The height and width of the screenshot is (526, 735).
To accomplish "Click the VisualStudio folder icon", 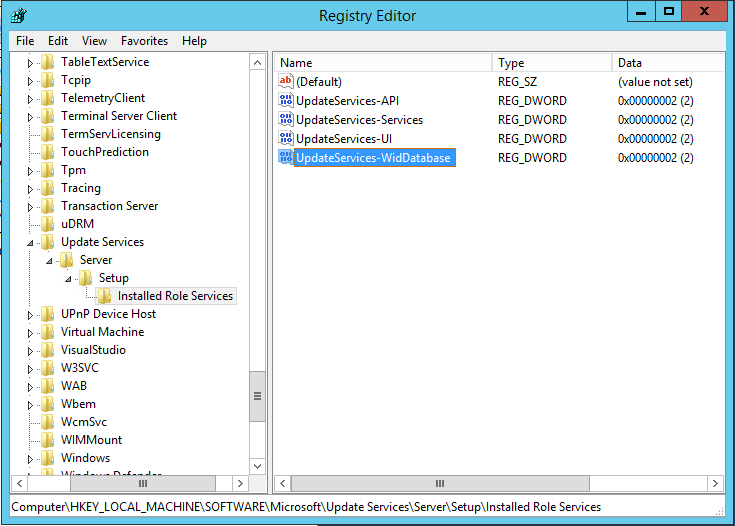I will coord(47,350).
